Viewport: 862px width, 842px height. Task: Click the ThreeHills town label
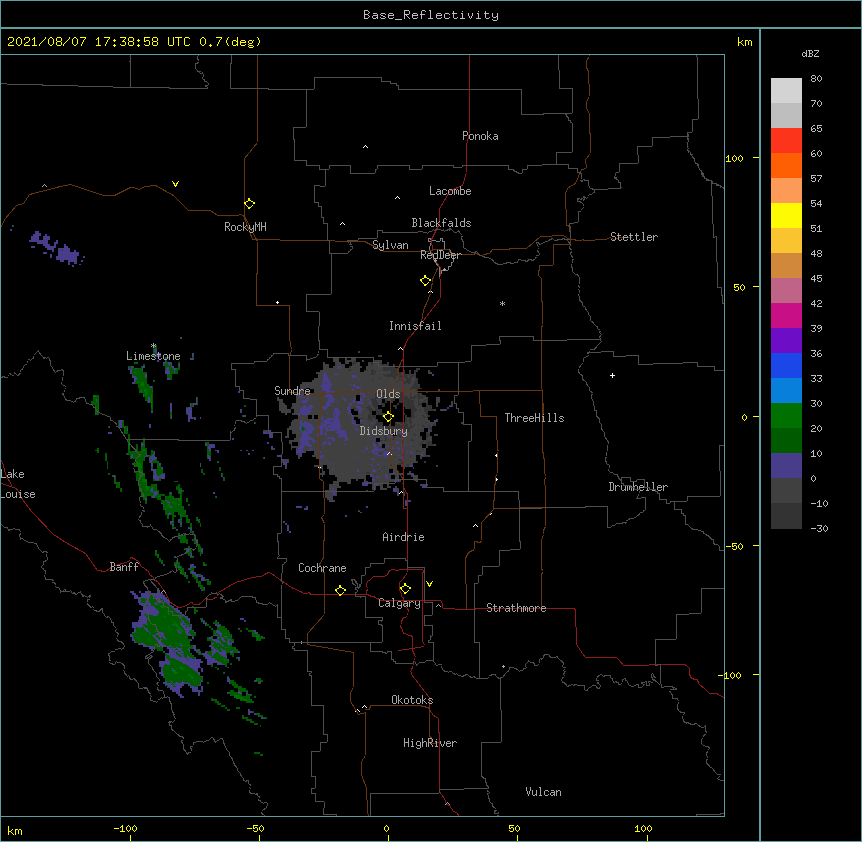coord(534,418)
